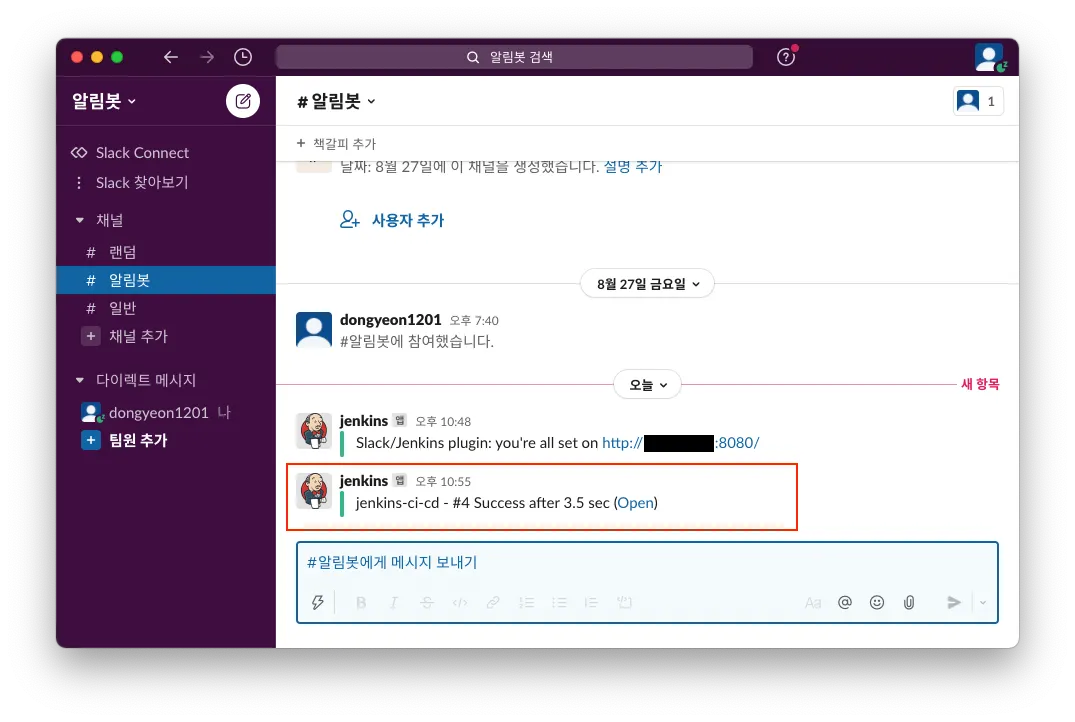Open the profile avatar in title bar
The height and width of the screenshot is (722, 1075).
pos(989,58)
